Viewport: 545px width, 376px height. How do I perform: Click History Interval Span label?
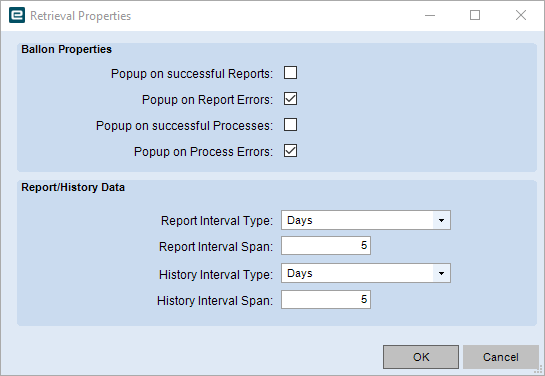pyautogui.click(x=215, y=301)
